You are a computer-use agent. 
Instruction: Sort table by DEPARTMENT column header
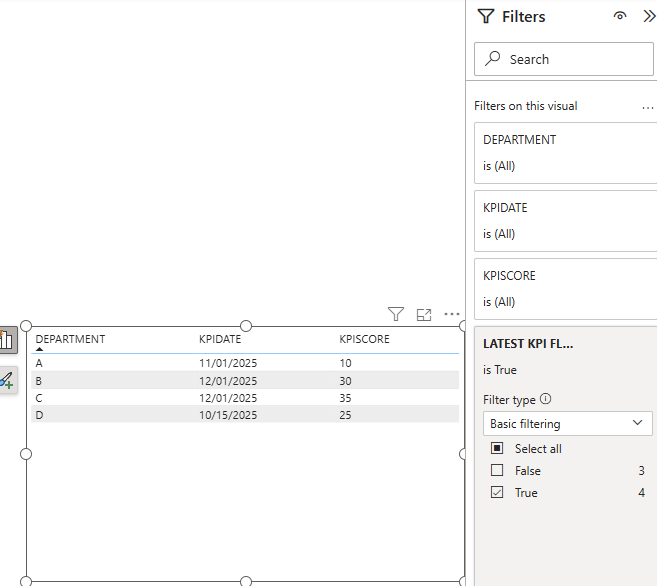(x=70, y=339)
